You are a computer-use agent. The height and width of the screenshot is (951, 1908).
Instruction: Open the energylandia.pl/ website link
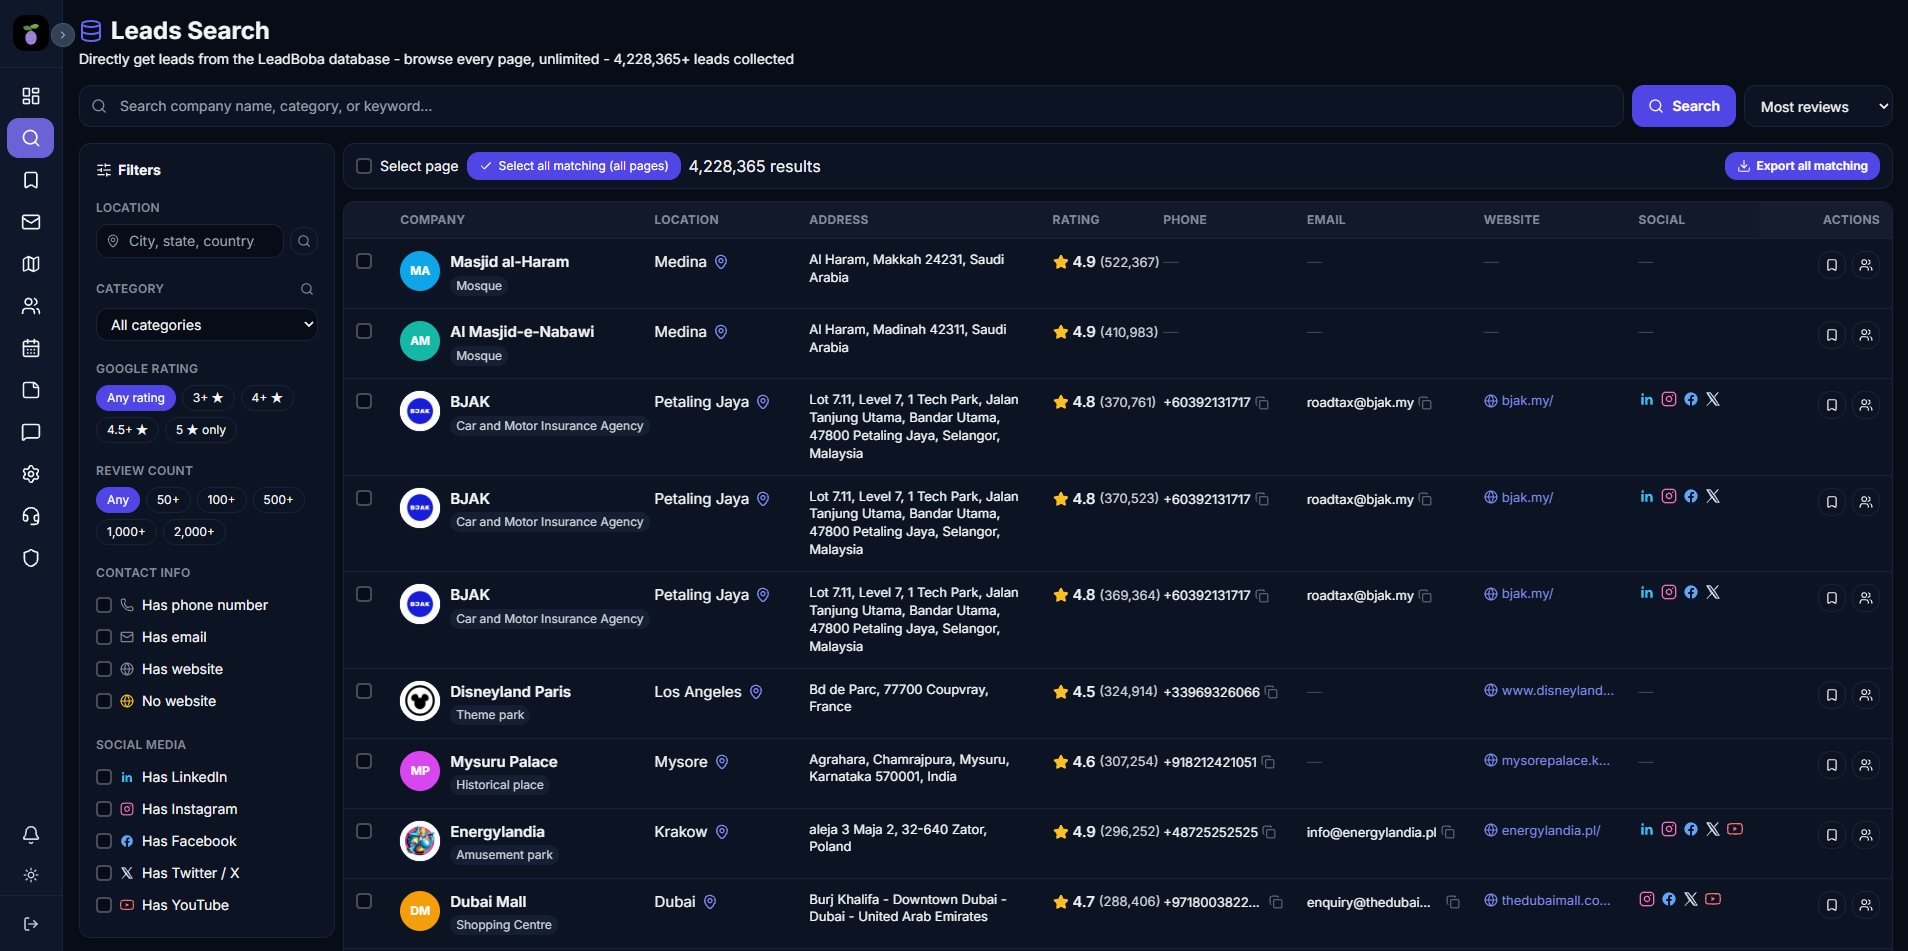pos(1542,830)
